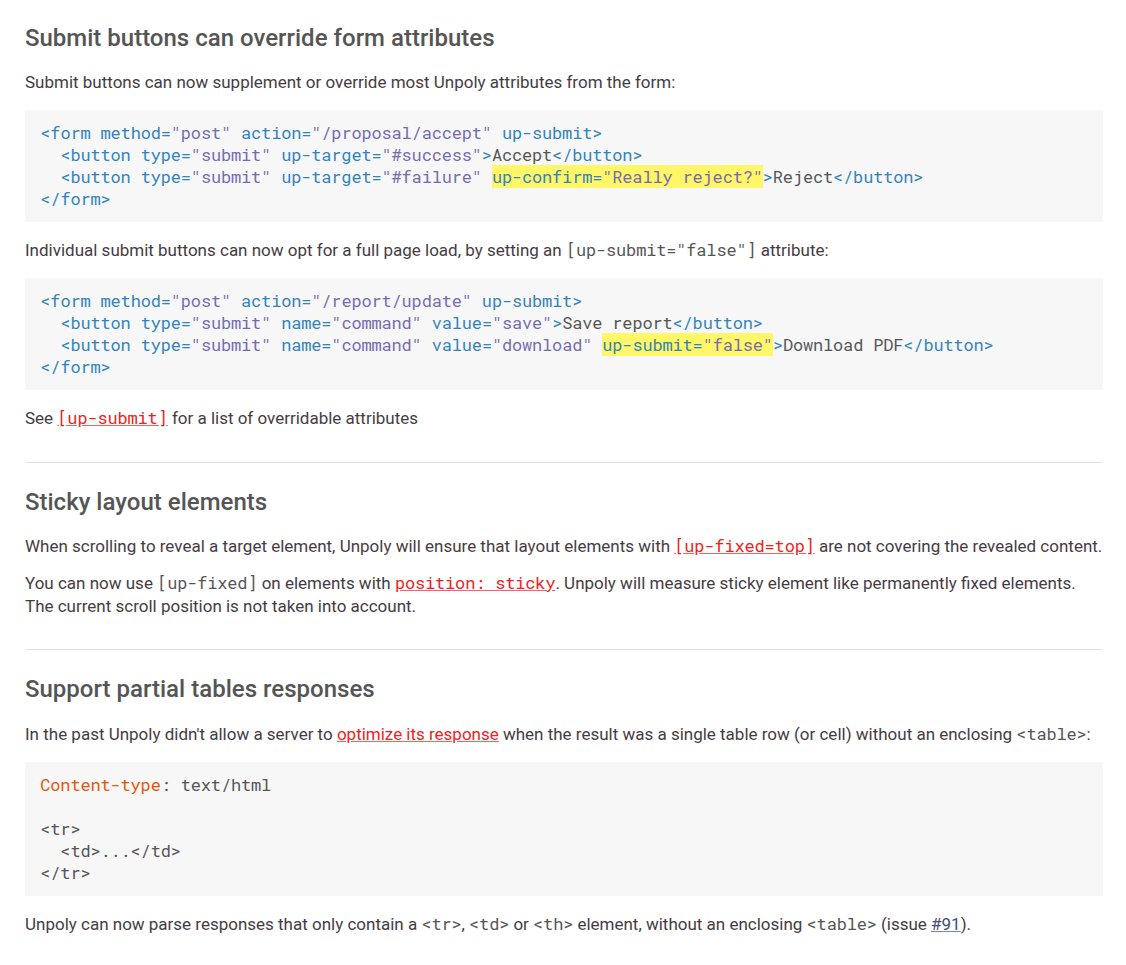Click 'Unpoly can now parse responses' paragraph
Image resolution: width=1126 pixels, height=965 pixels.
point(498,924)
